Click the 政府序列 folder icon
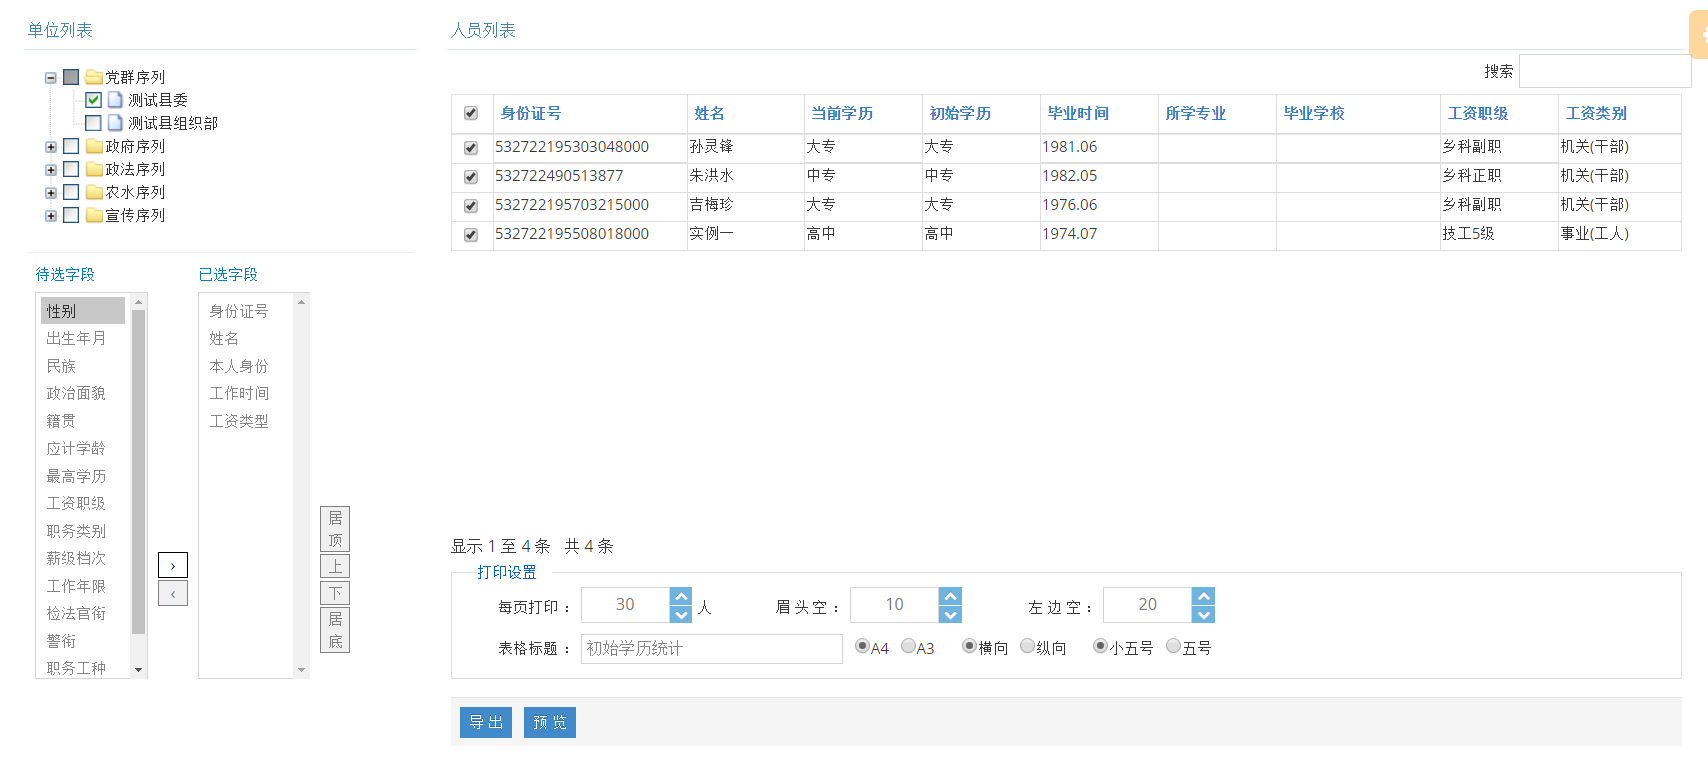Screen dimensions: 1708x765 click(94, 146)
